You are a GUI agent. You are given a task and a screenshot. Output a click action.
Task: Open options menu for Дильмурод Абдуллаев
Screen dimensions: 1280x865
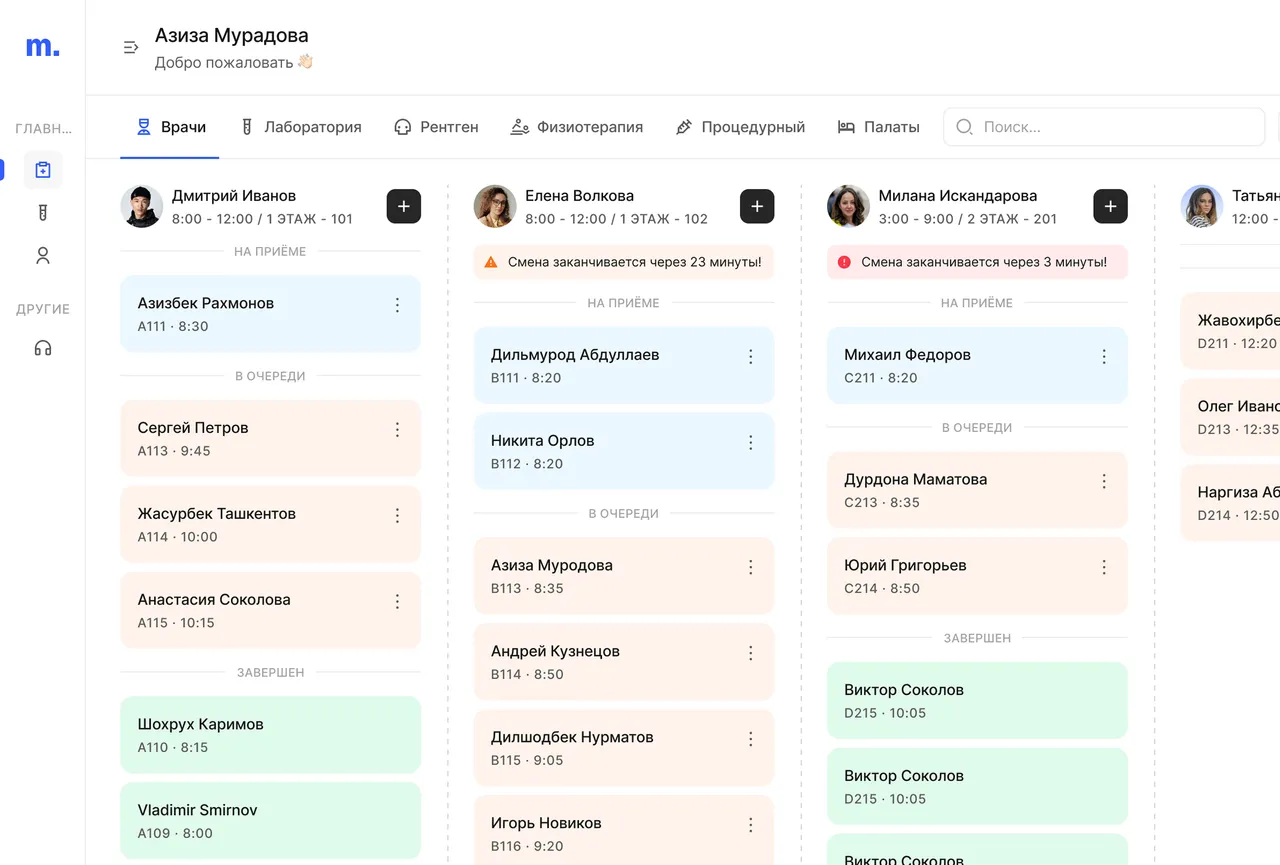pyautogui.click(x=751, y=356)
